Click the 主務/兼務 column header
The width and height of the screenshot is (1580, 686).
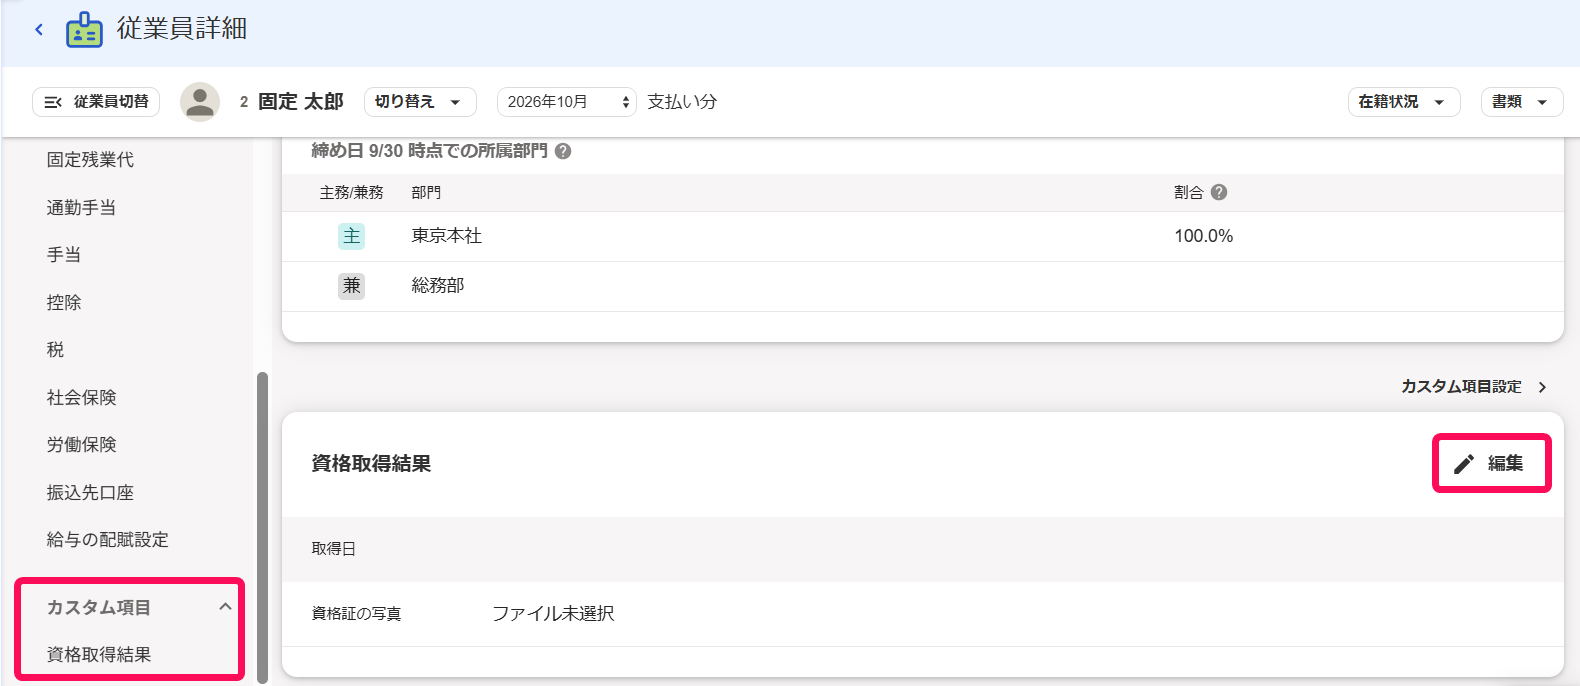pyautogui.click(x=352, y=192)
